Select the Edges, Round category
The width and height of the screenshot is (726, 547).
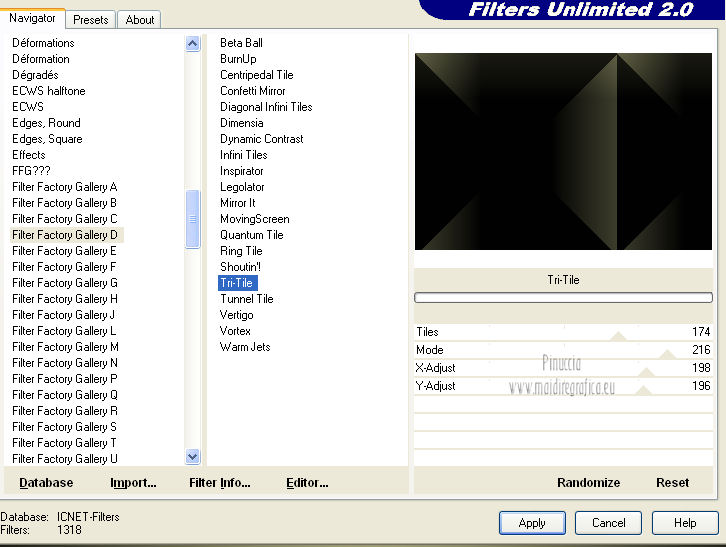46,123
